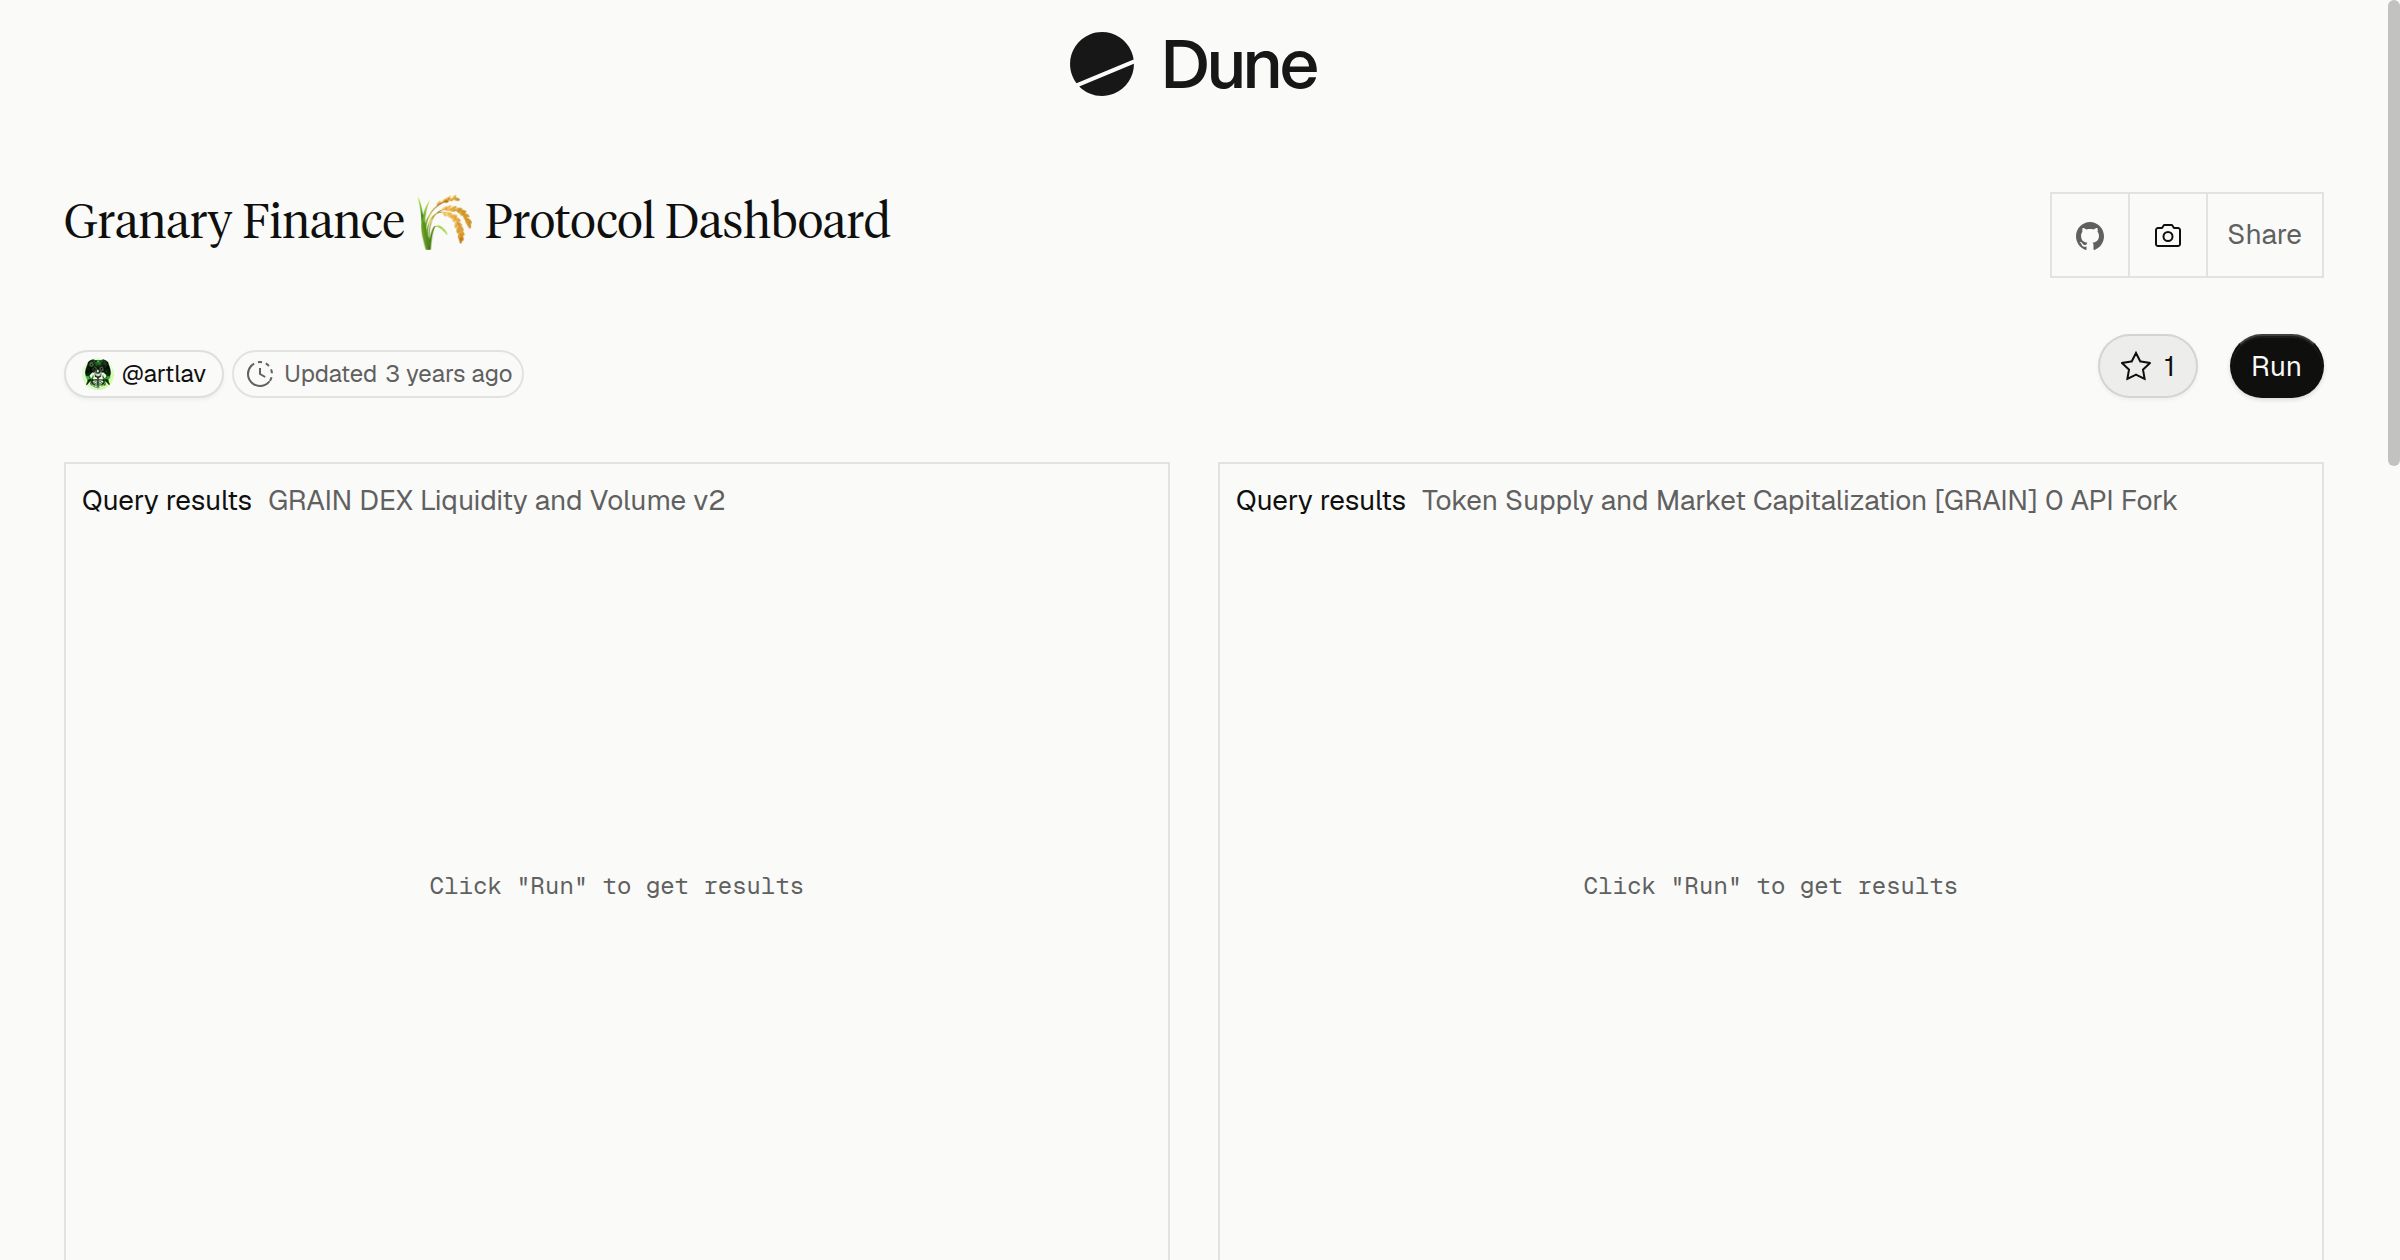Click the @artlav avatar image
This screenshot has height=1260, width=2400.
click(x=98, y=374)
